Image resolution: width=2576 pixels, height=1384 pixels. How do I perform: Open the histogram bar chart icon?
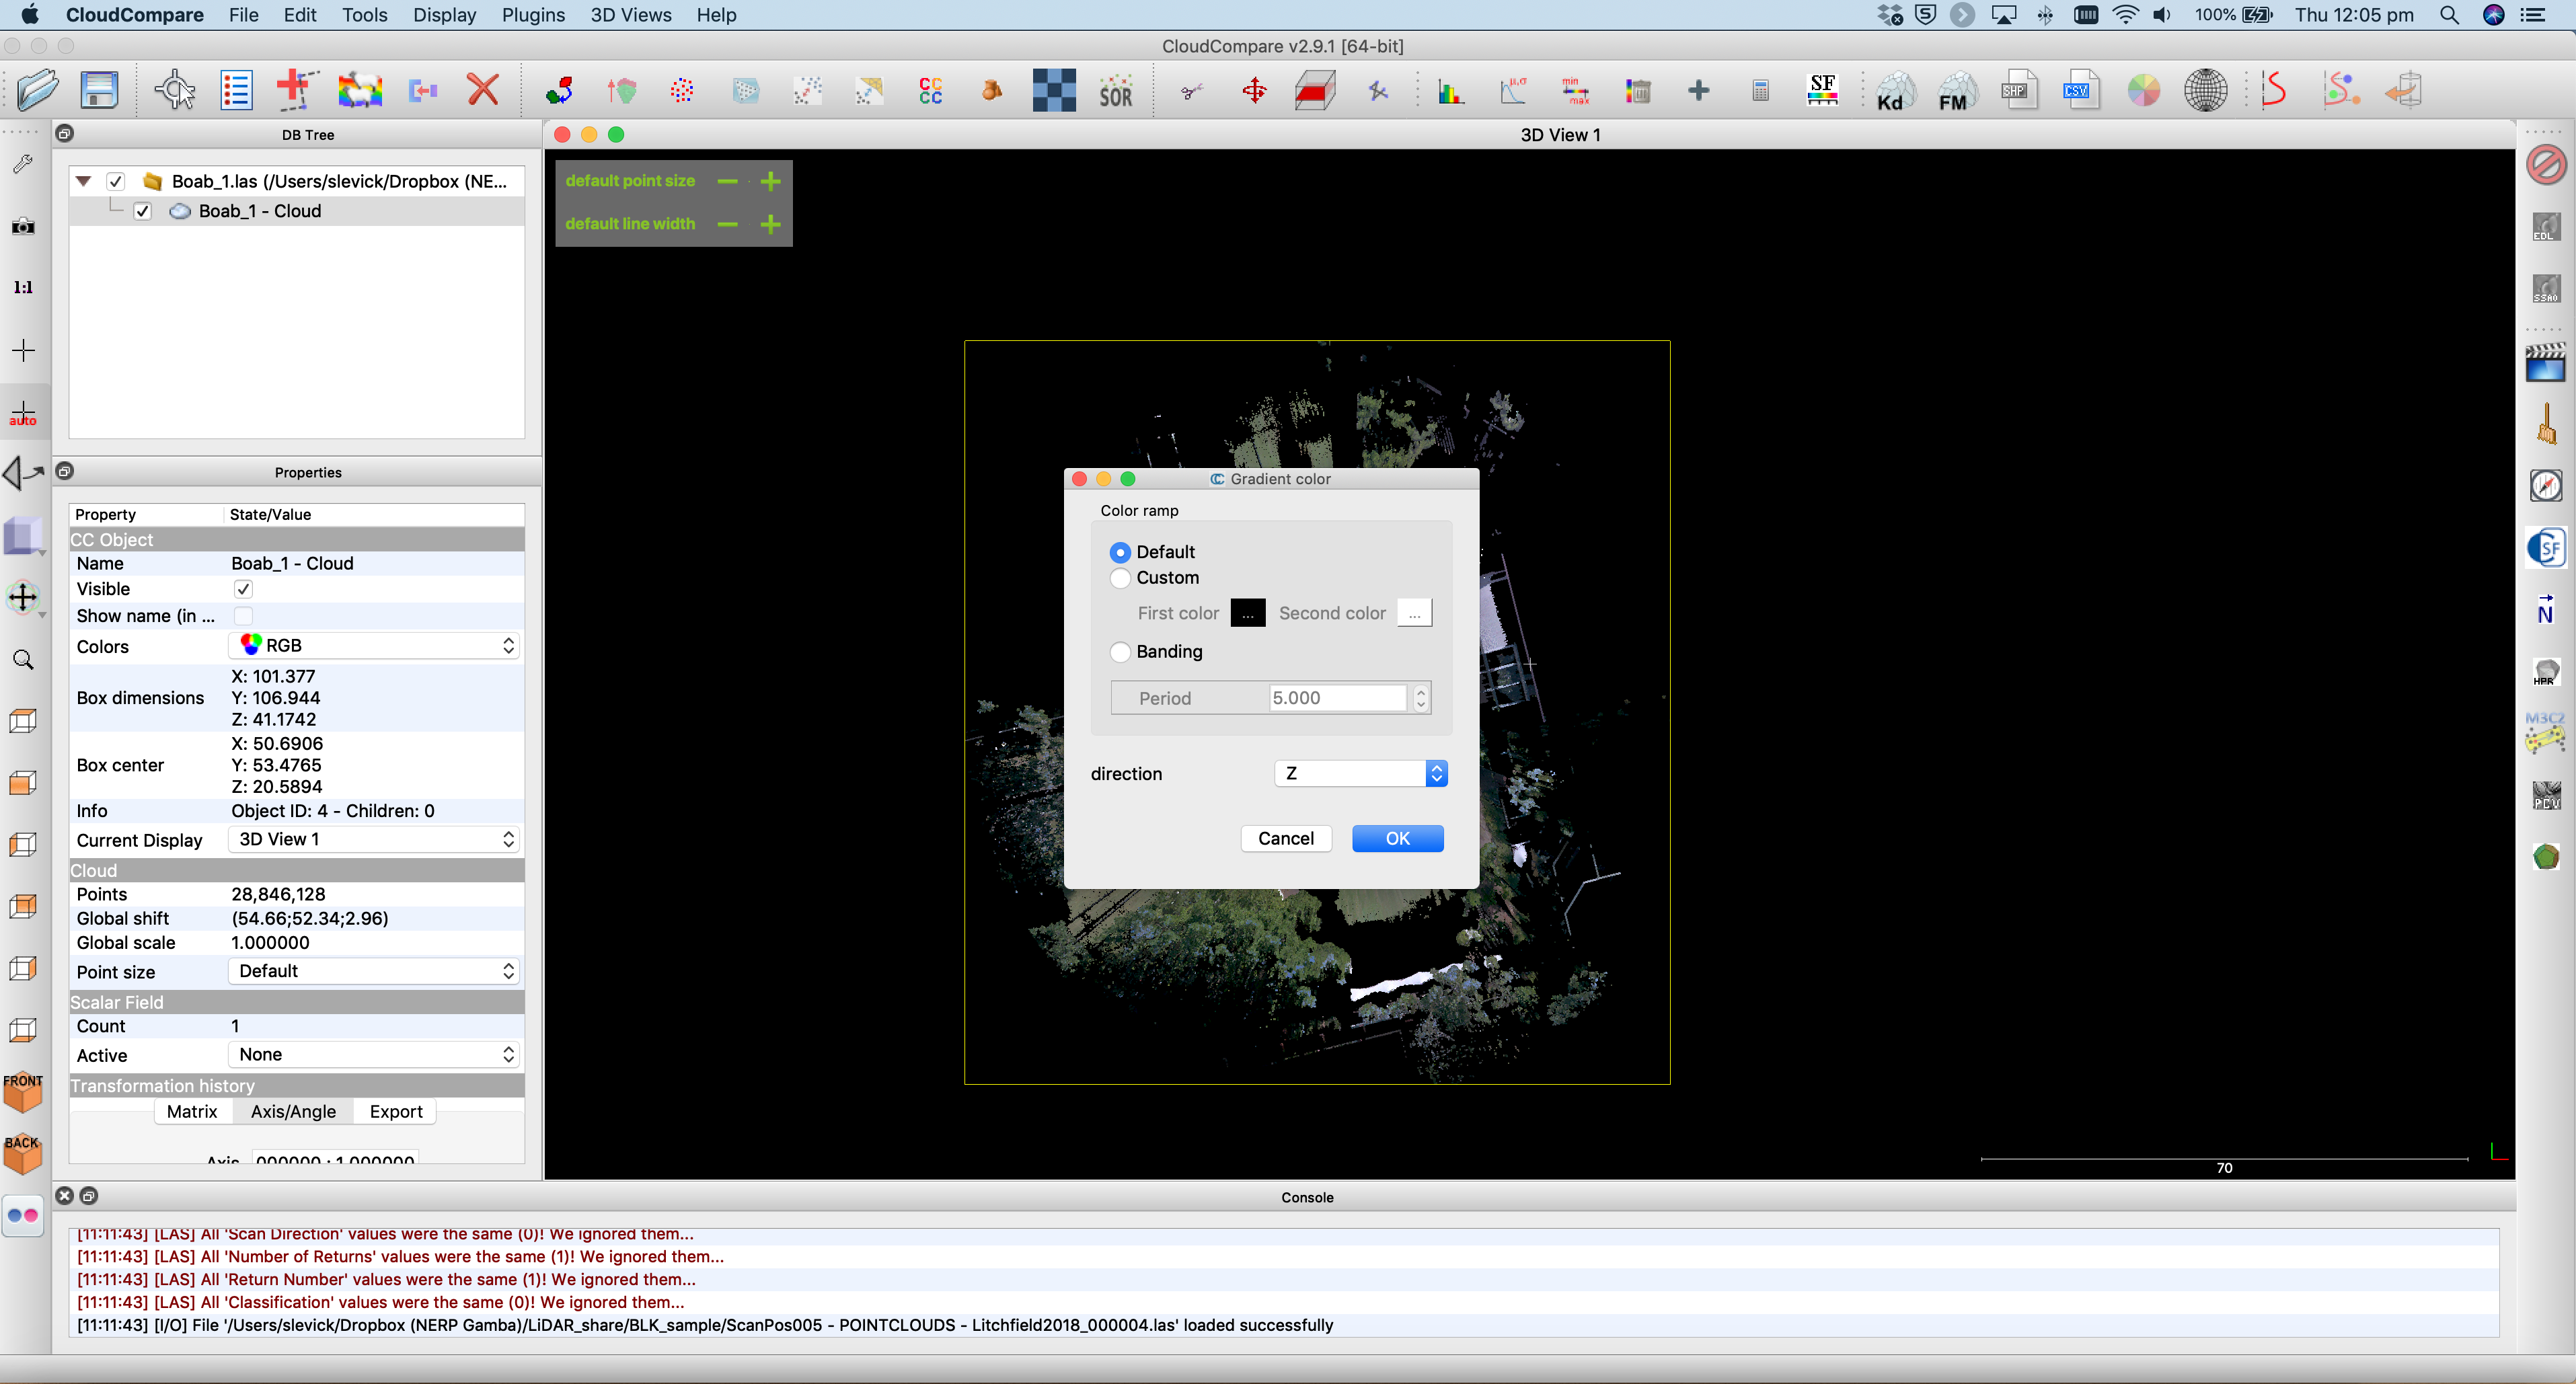pyautogui.click(x=1450, y=91)
